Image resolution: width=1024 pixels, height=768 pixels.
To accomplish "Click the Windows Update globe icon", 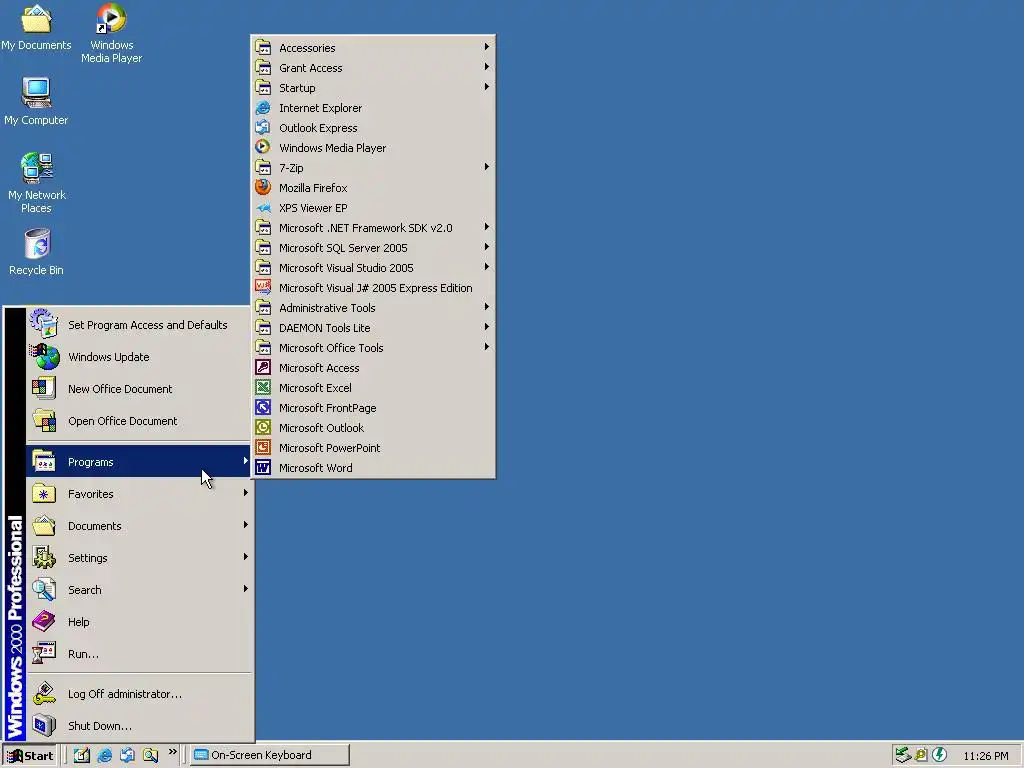I will (44, 357).
